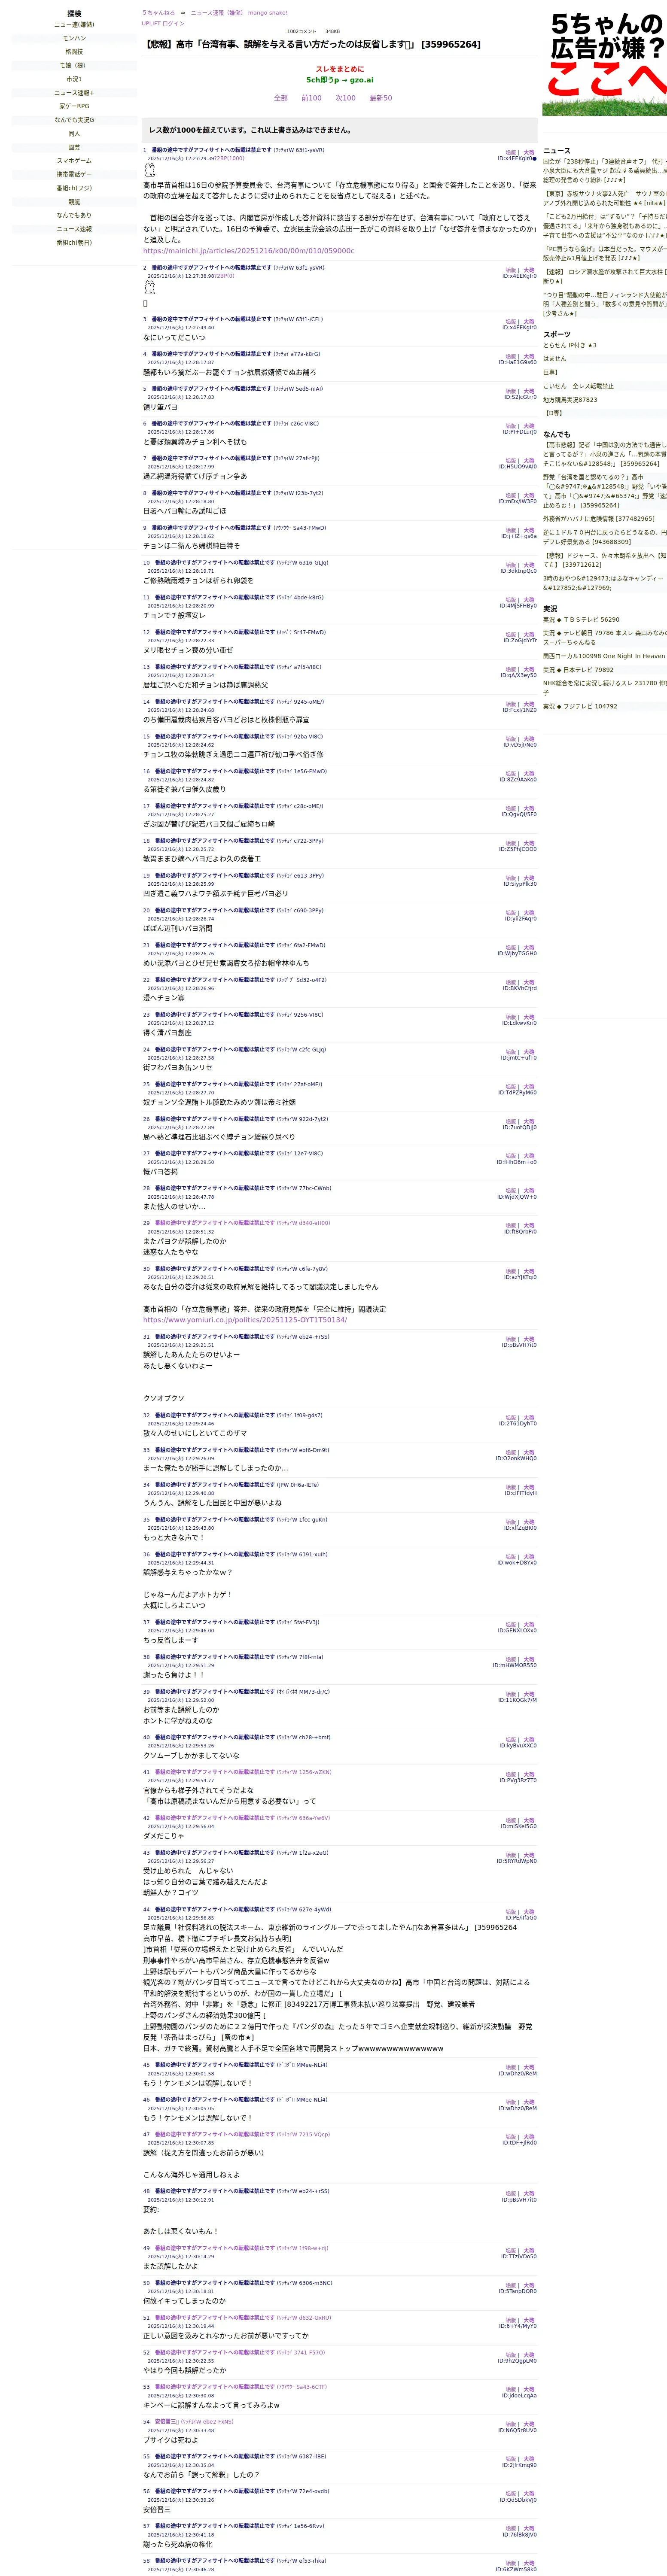Open 実況 ◆ フジテレビ 104792

580,706
